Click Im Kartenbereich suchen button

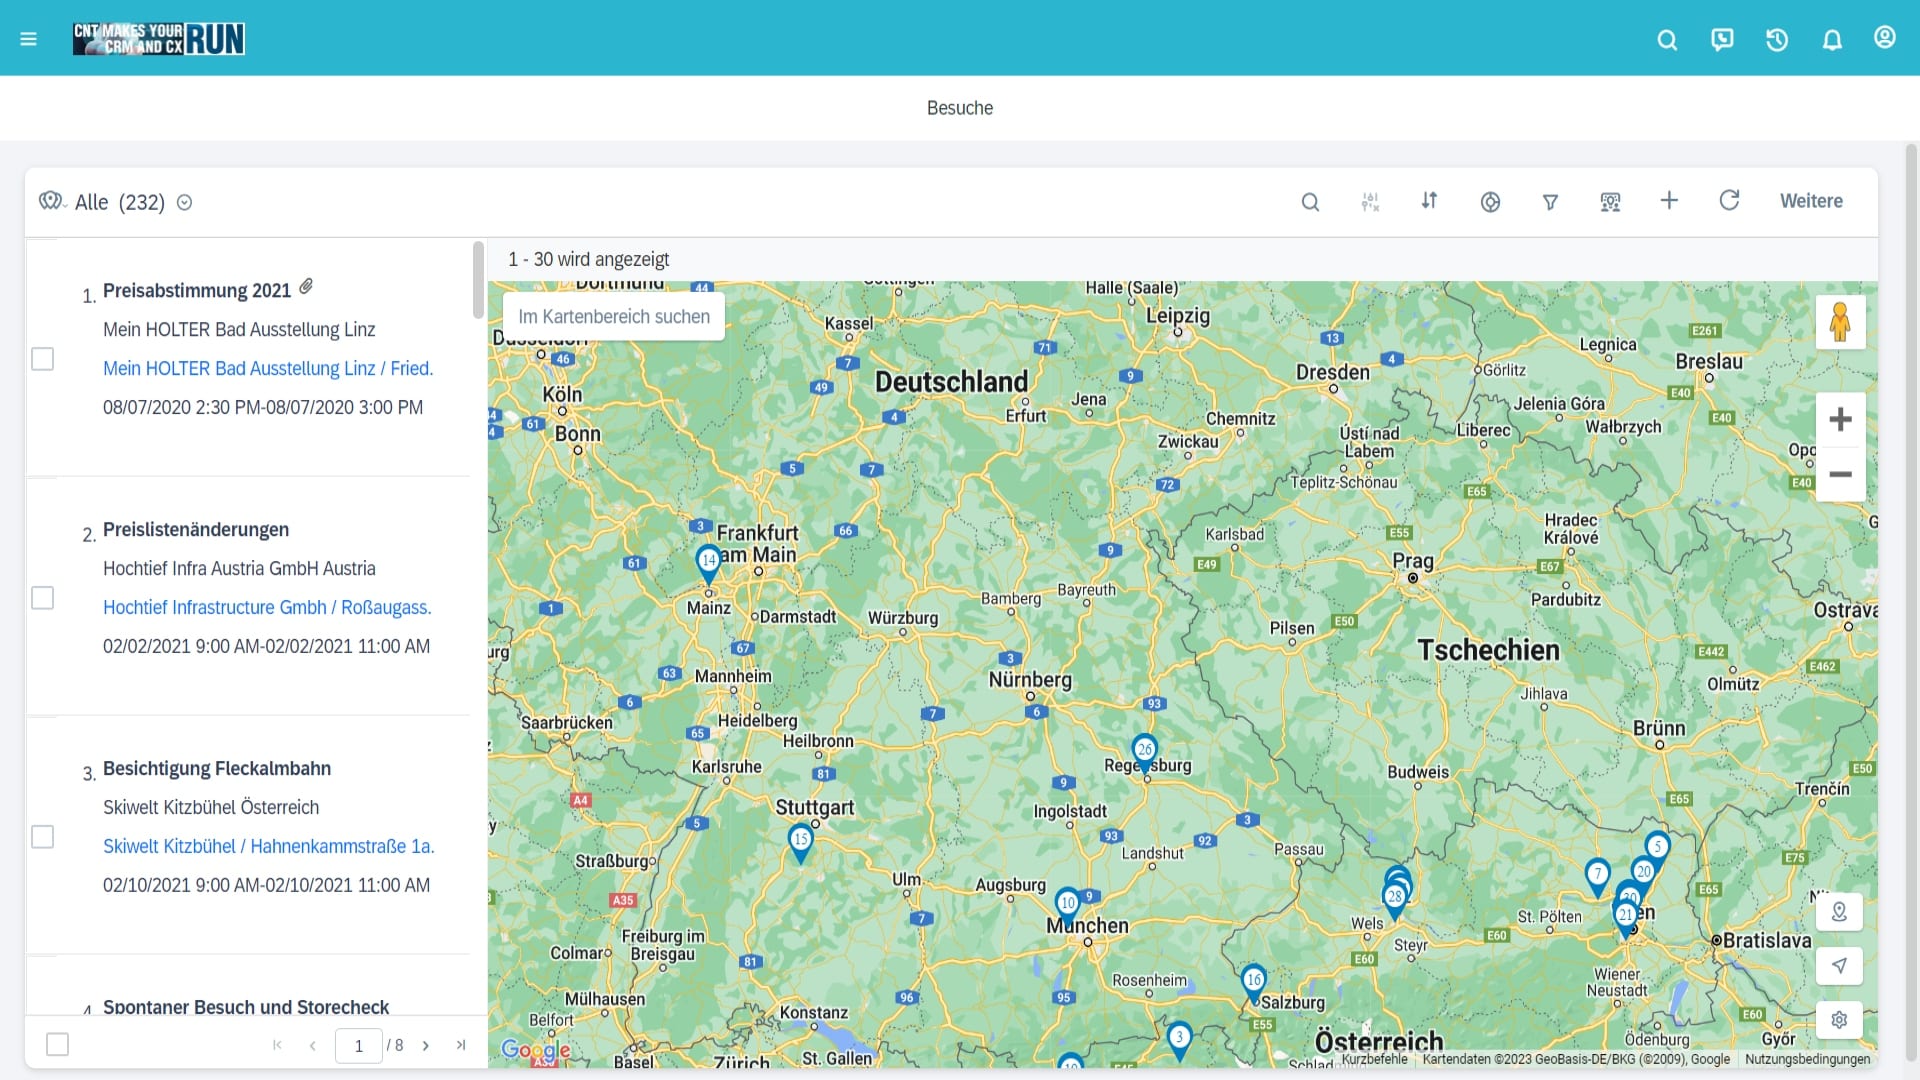click(x=614, y=317)
